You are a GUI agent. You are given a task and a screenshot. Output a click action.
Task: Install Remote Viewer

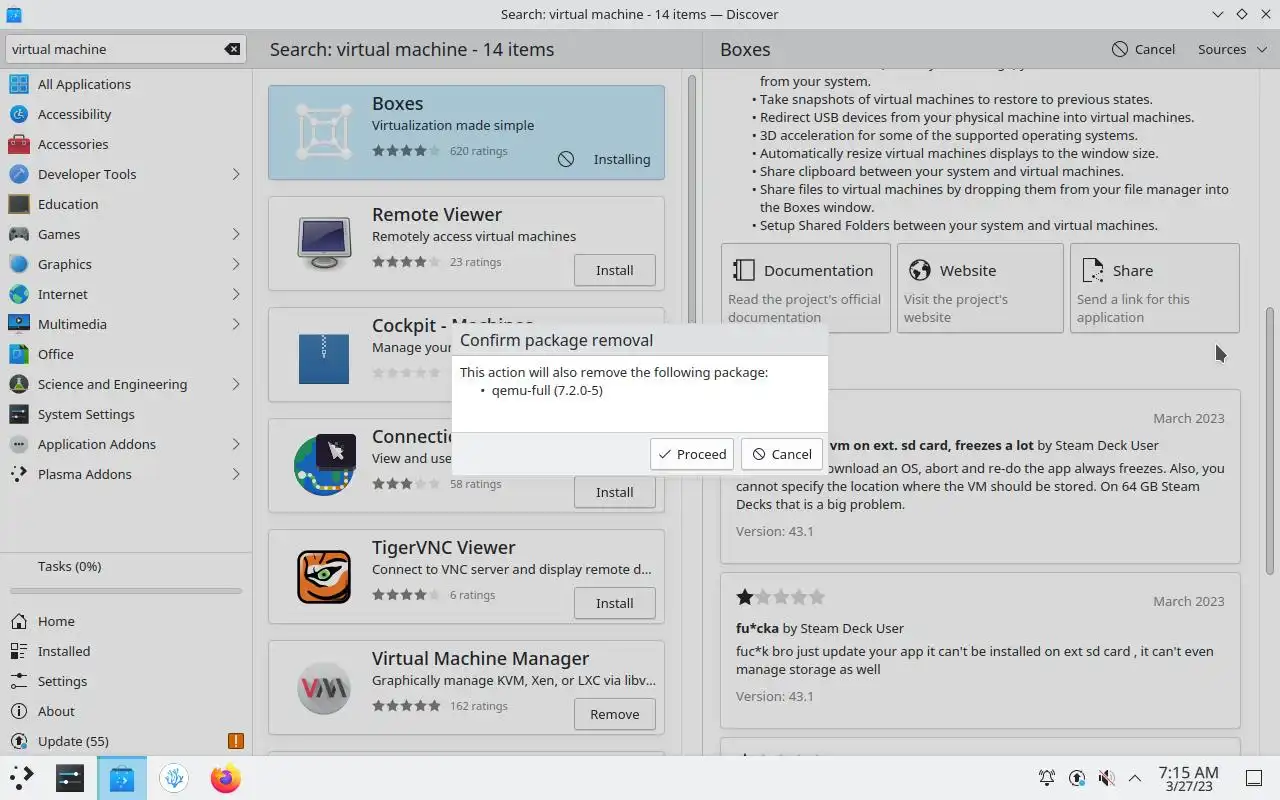point(614,270)
